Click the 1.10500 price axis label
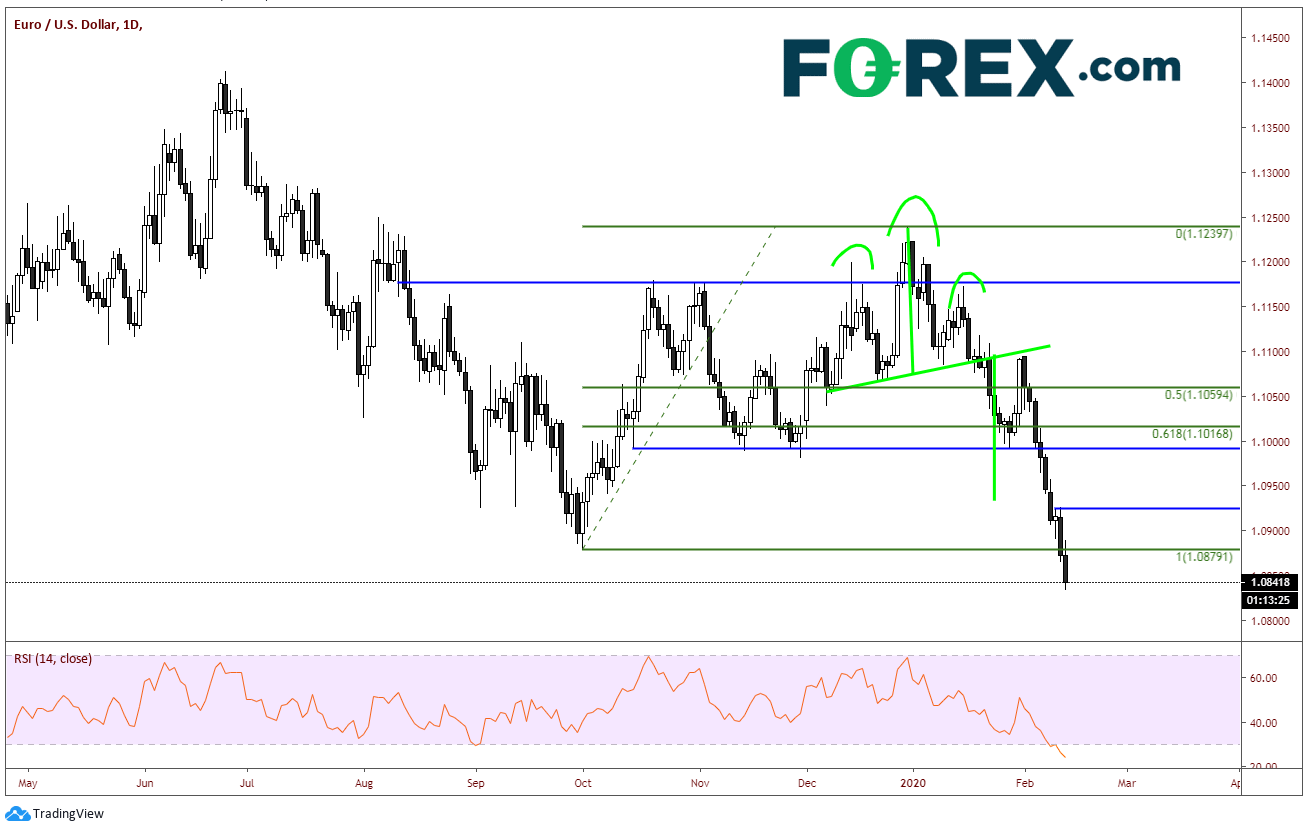The height and width of the screenshot is (829, 1309). point(1268,397)
